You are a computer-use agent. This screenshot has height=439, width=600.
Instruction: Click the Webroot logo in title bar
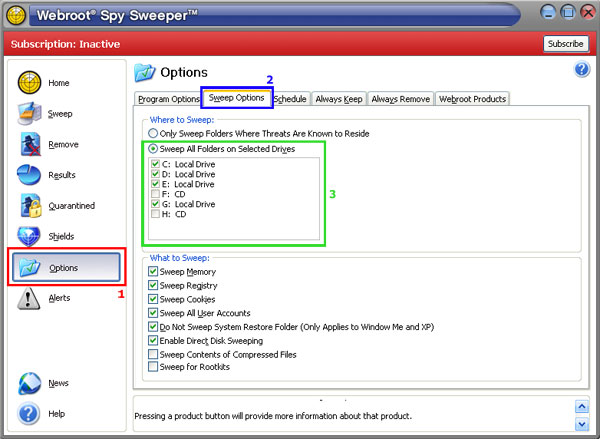coord(16,15)
